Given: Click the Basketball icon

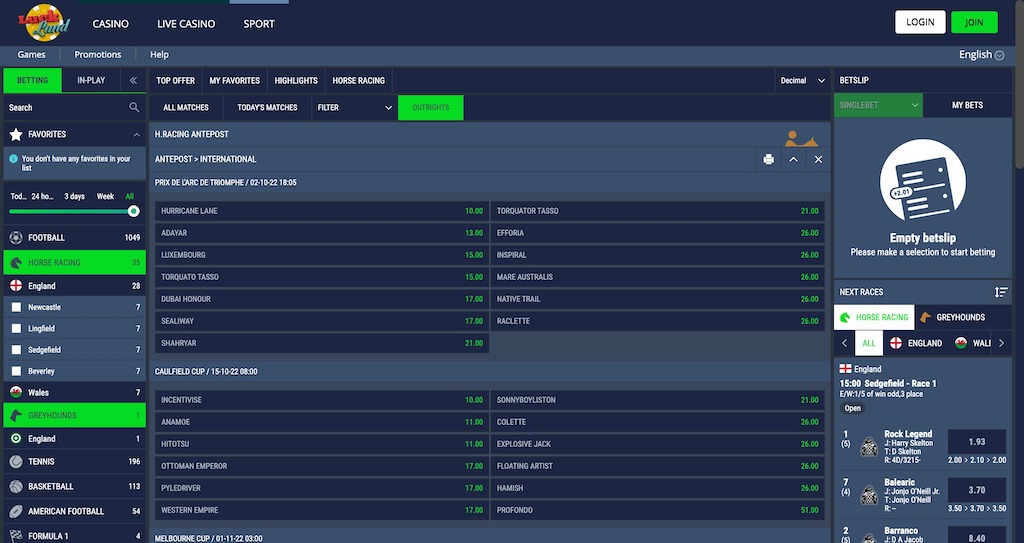Looking at the screenshot, I should 16,486.
